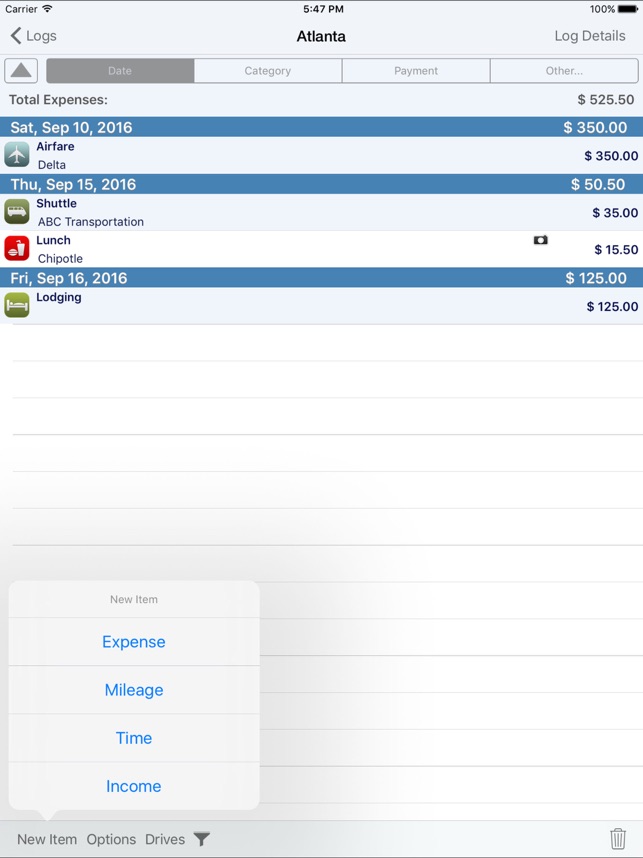Image resolution: width=643 pixels, height=858 pixels.
Task: Select Time in New Item popup
Action: click(x=134, y=738)
